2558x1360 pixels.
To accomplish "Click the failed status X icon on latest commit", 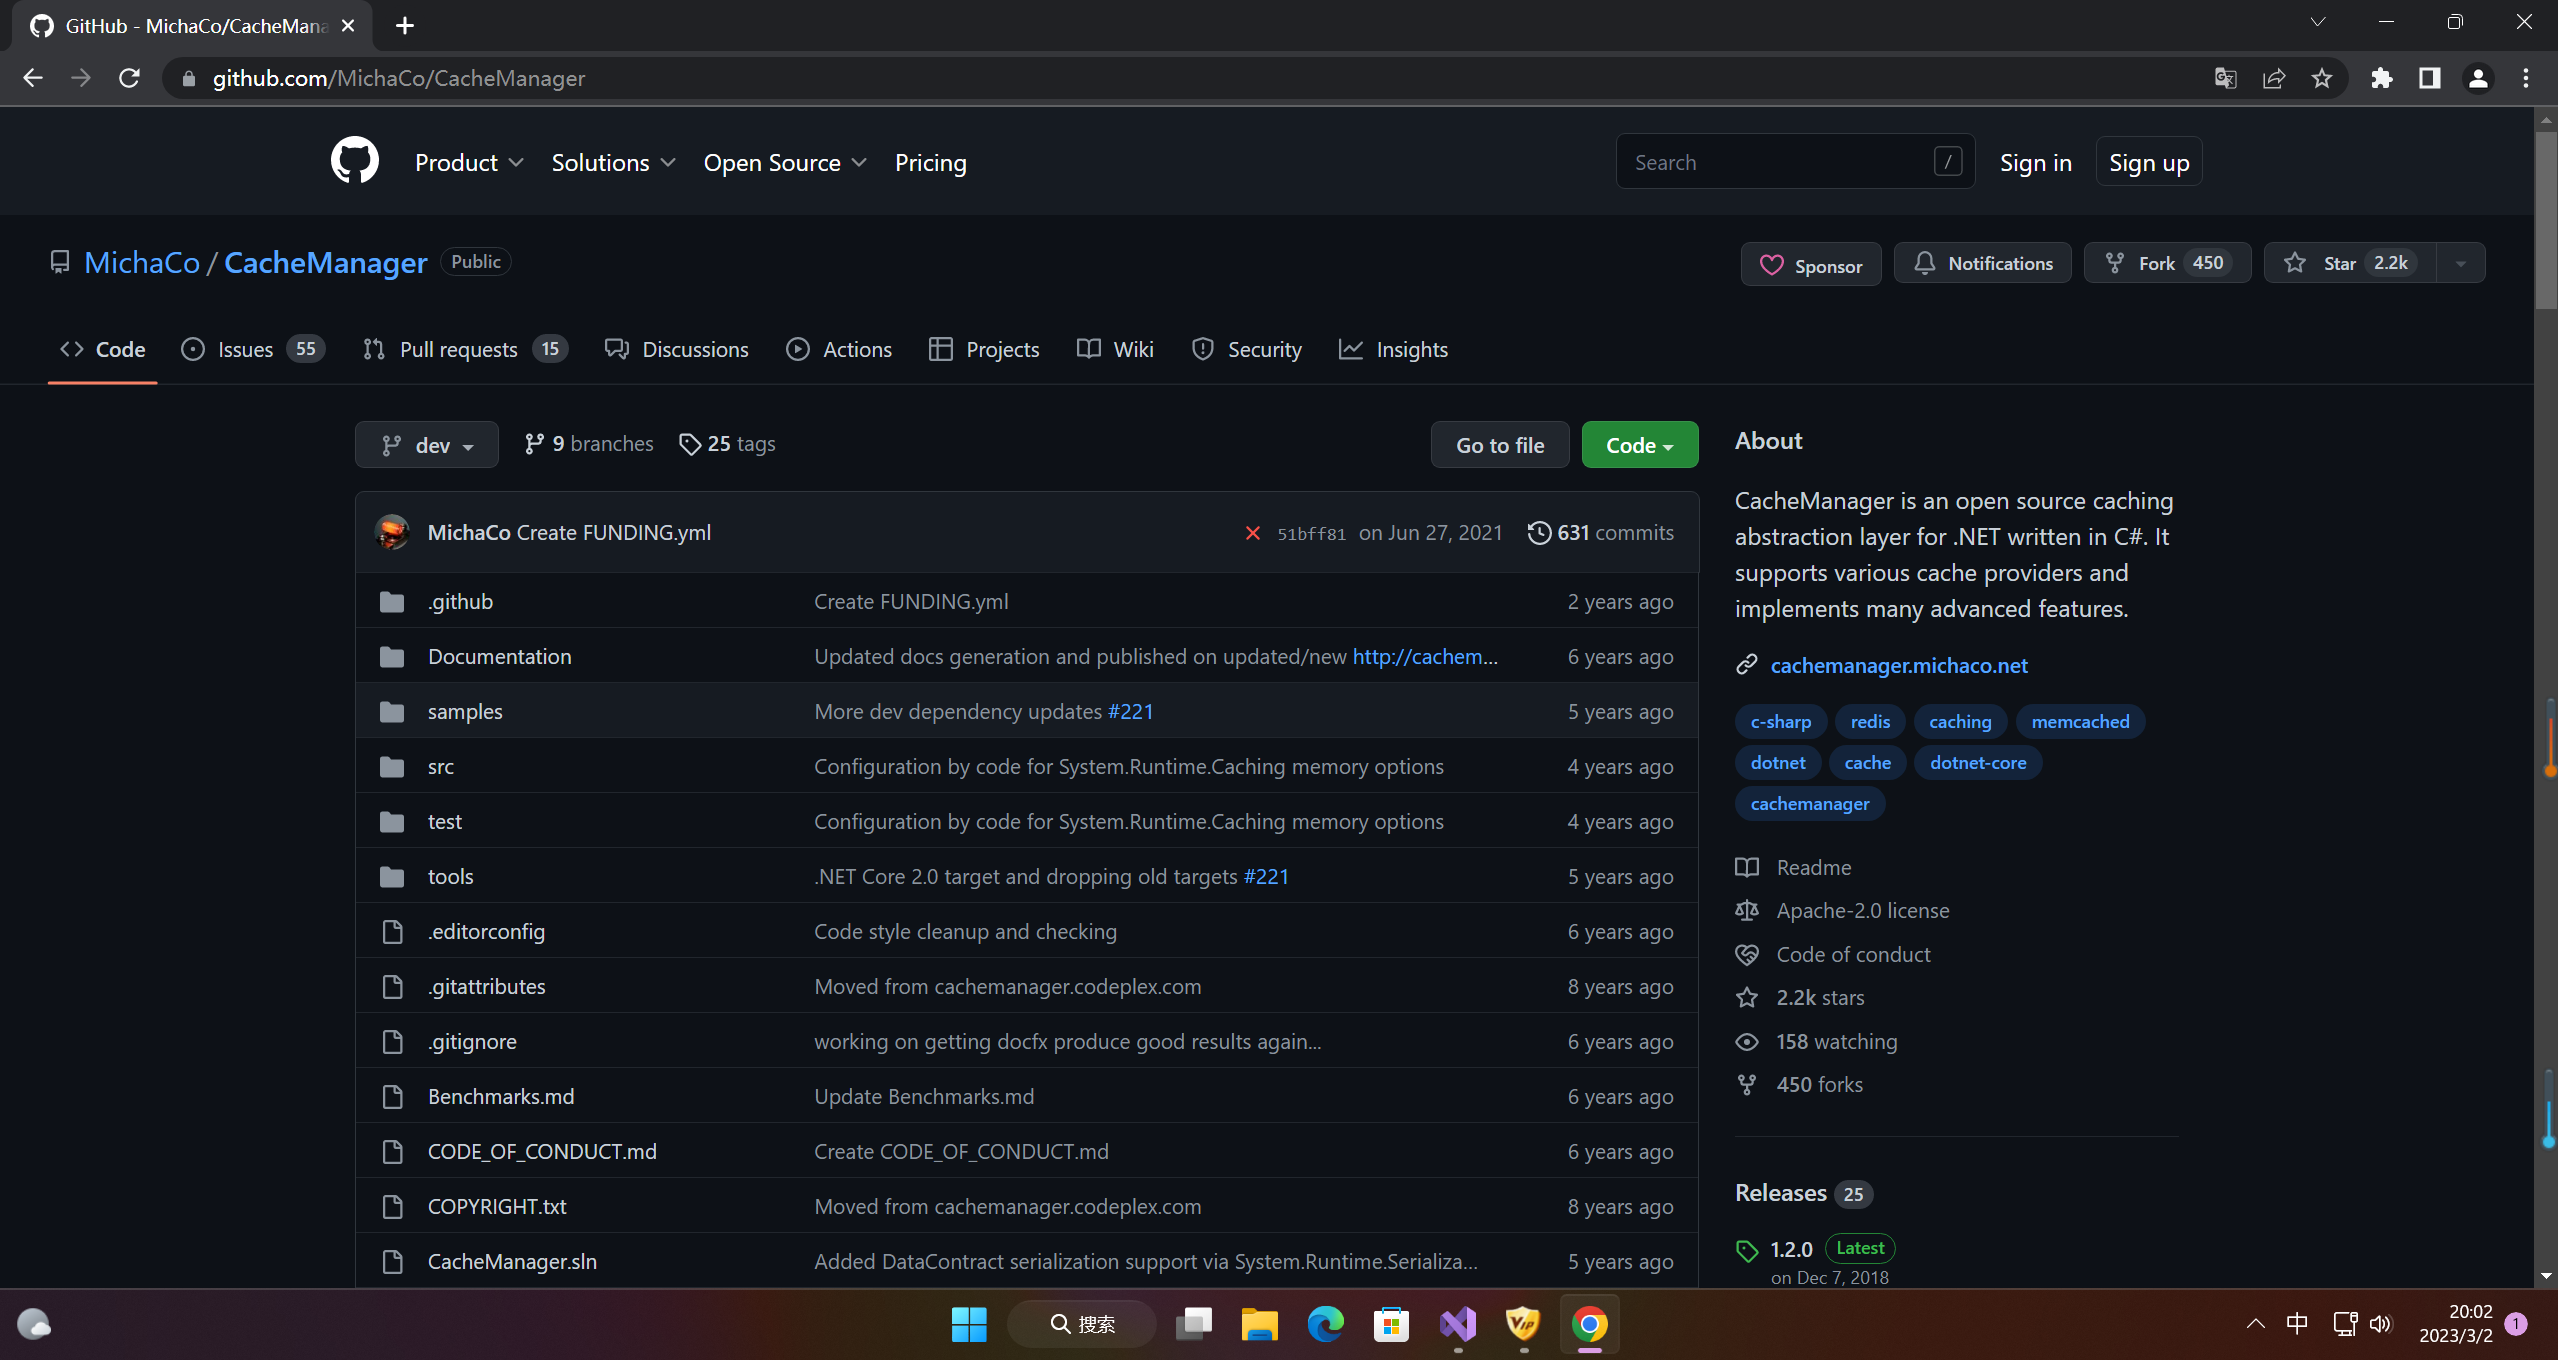I will (1252, 533).
